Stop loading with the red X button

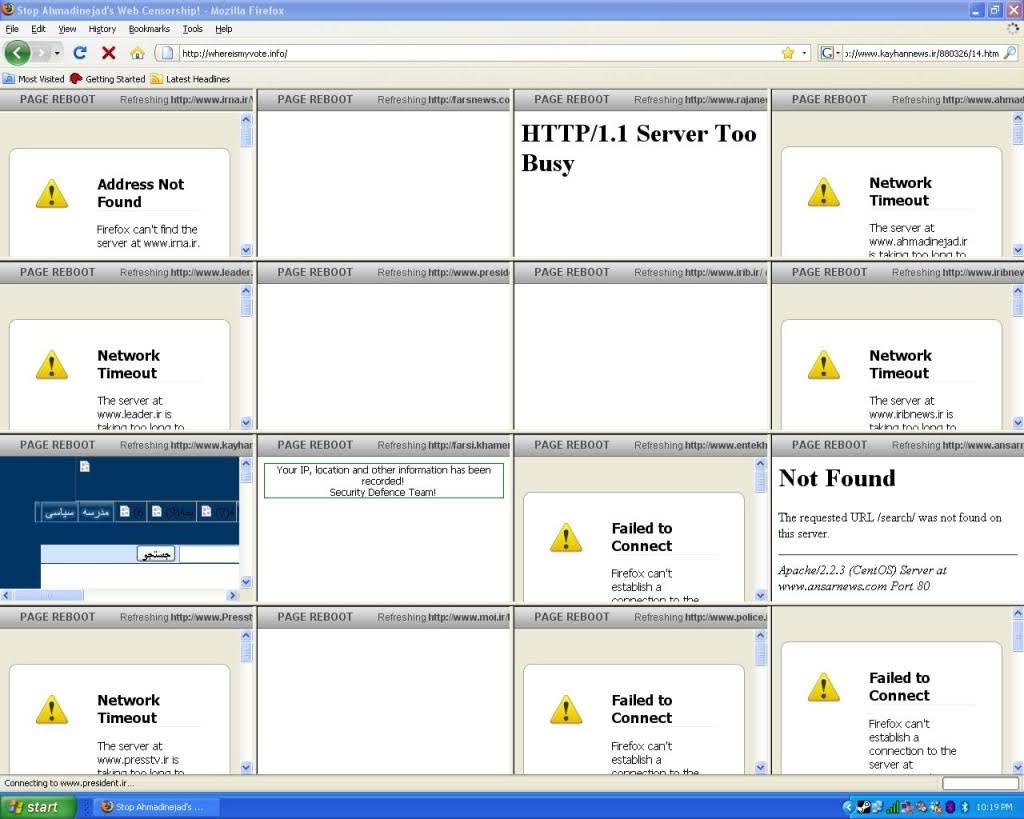coord(108,53)
